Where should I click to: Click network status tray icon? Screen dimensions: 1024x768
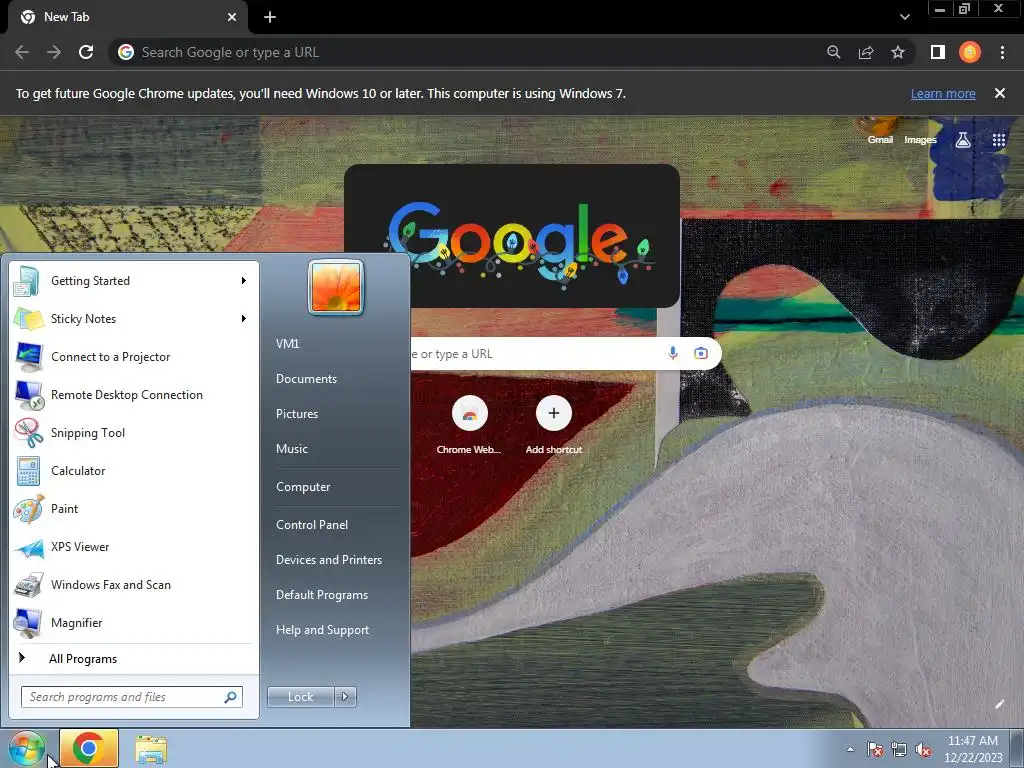click(x=899, y=749)
